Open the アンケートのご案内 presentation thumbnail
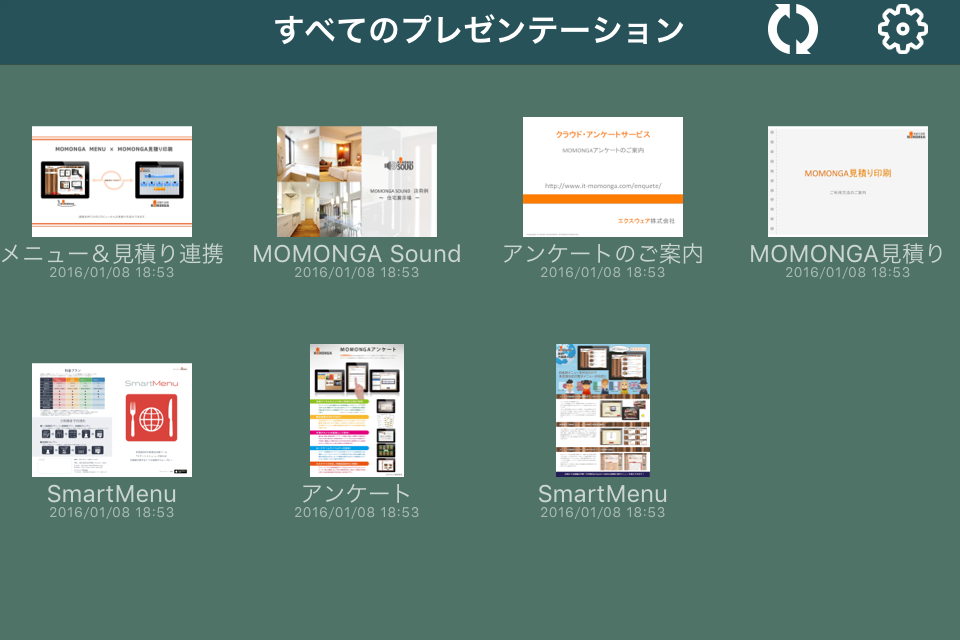The image size is (960, 640). (602, 177)
